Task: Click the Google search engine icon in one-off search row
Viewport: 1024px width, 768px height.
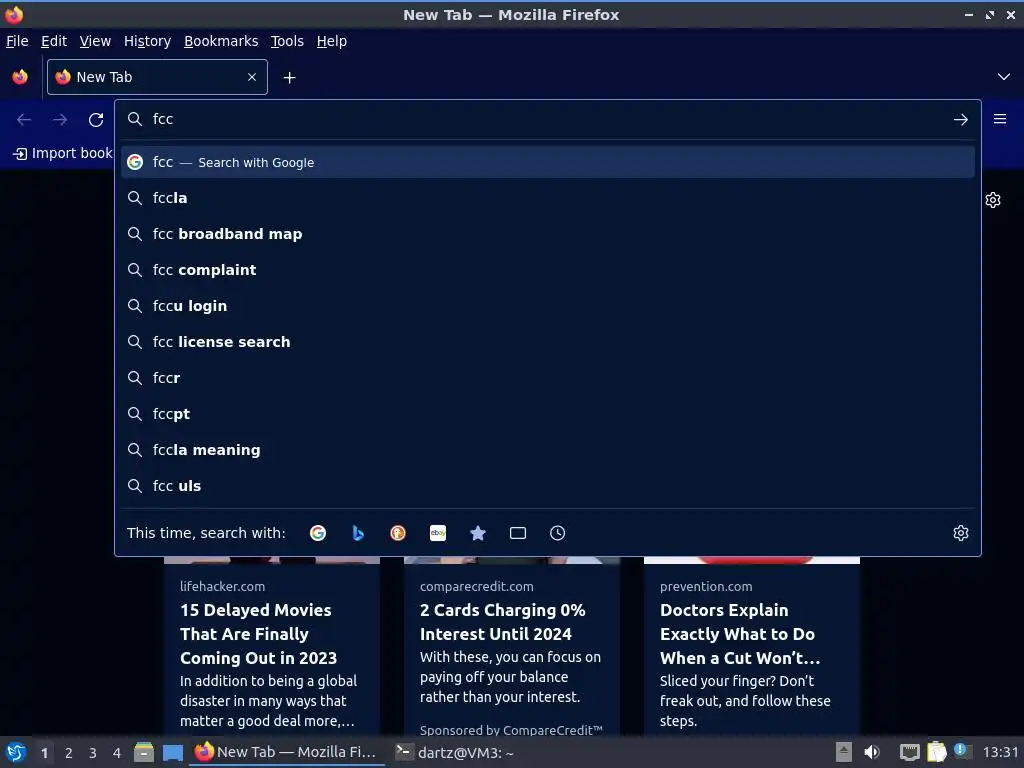Action: [x=318, y=533]
